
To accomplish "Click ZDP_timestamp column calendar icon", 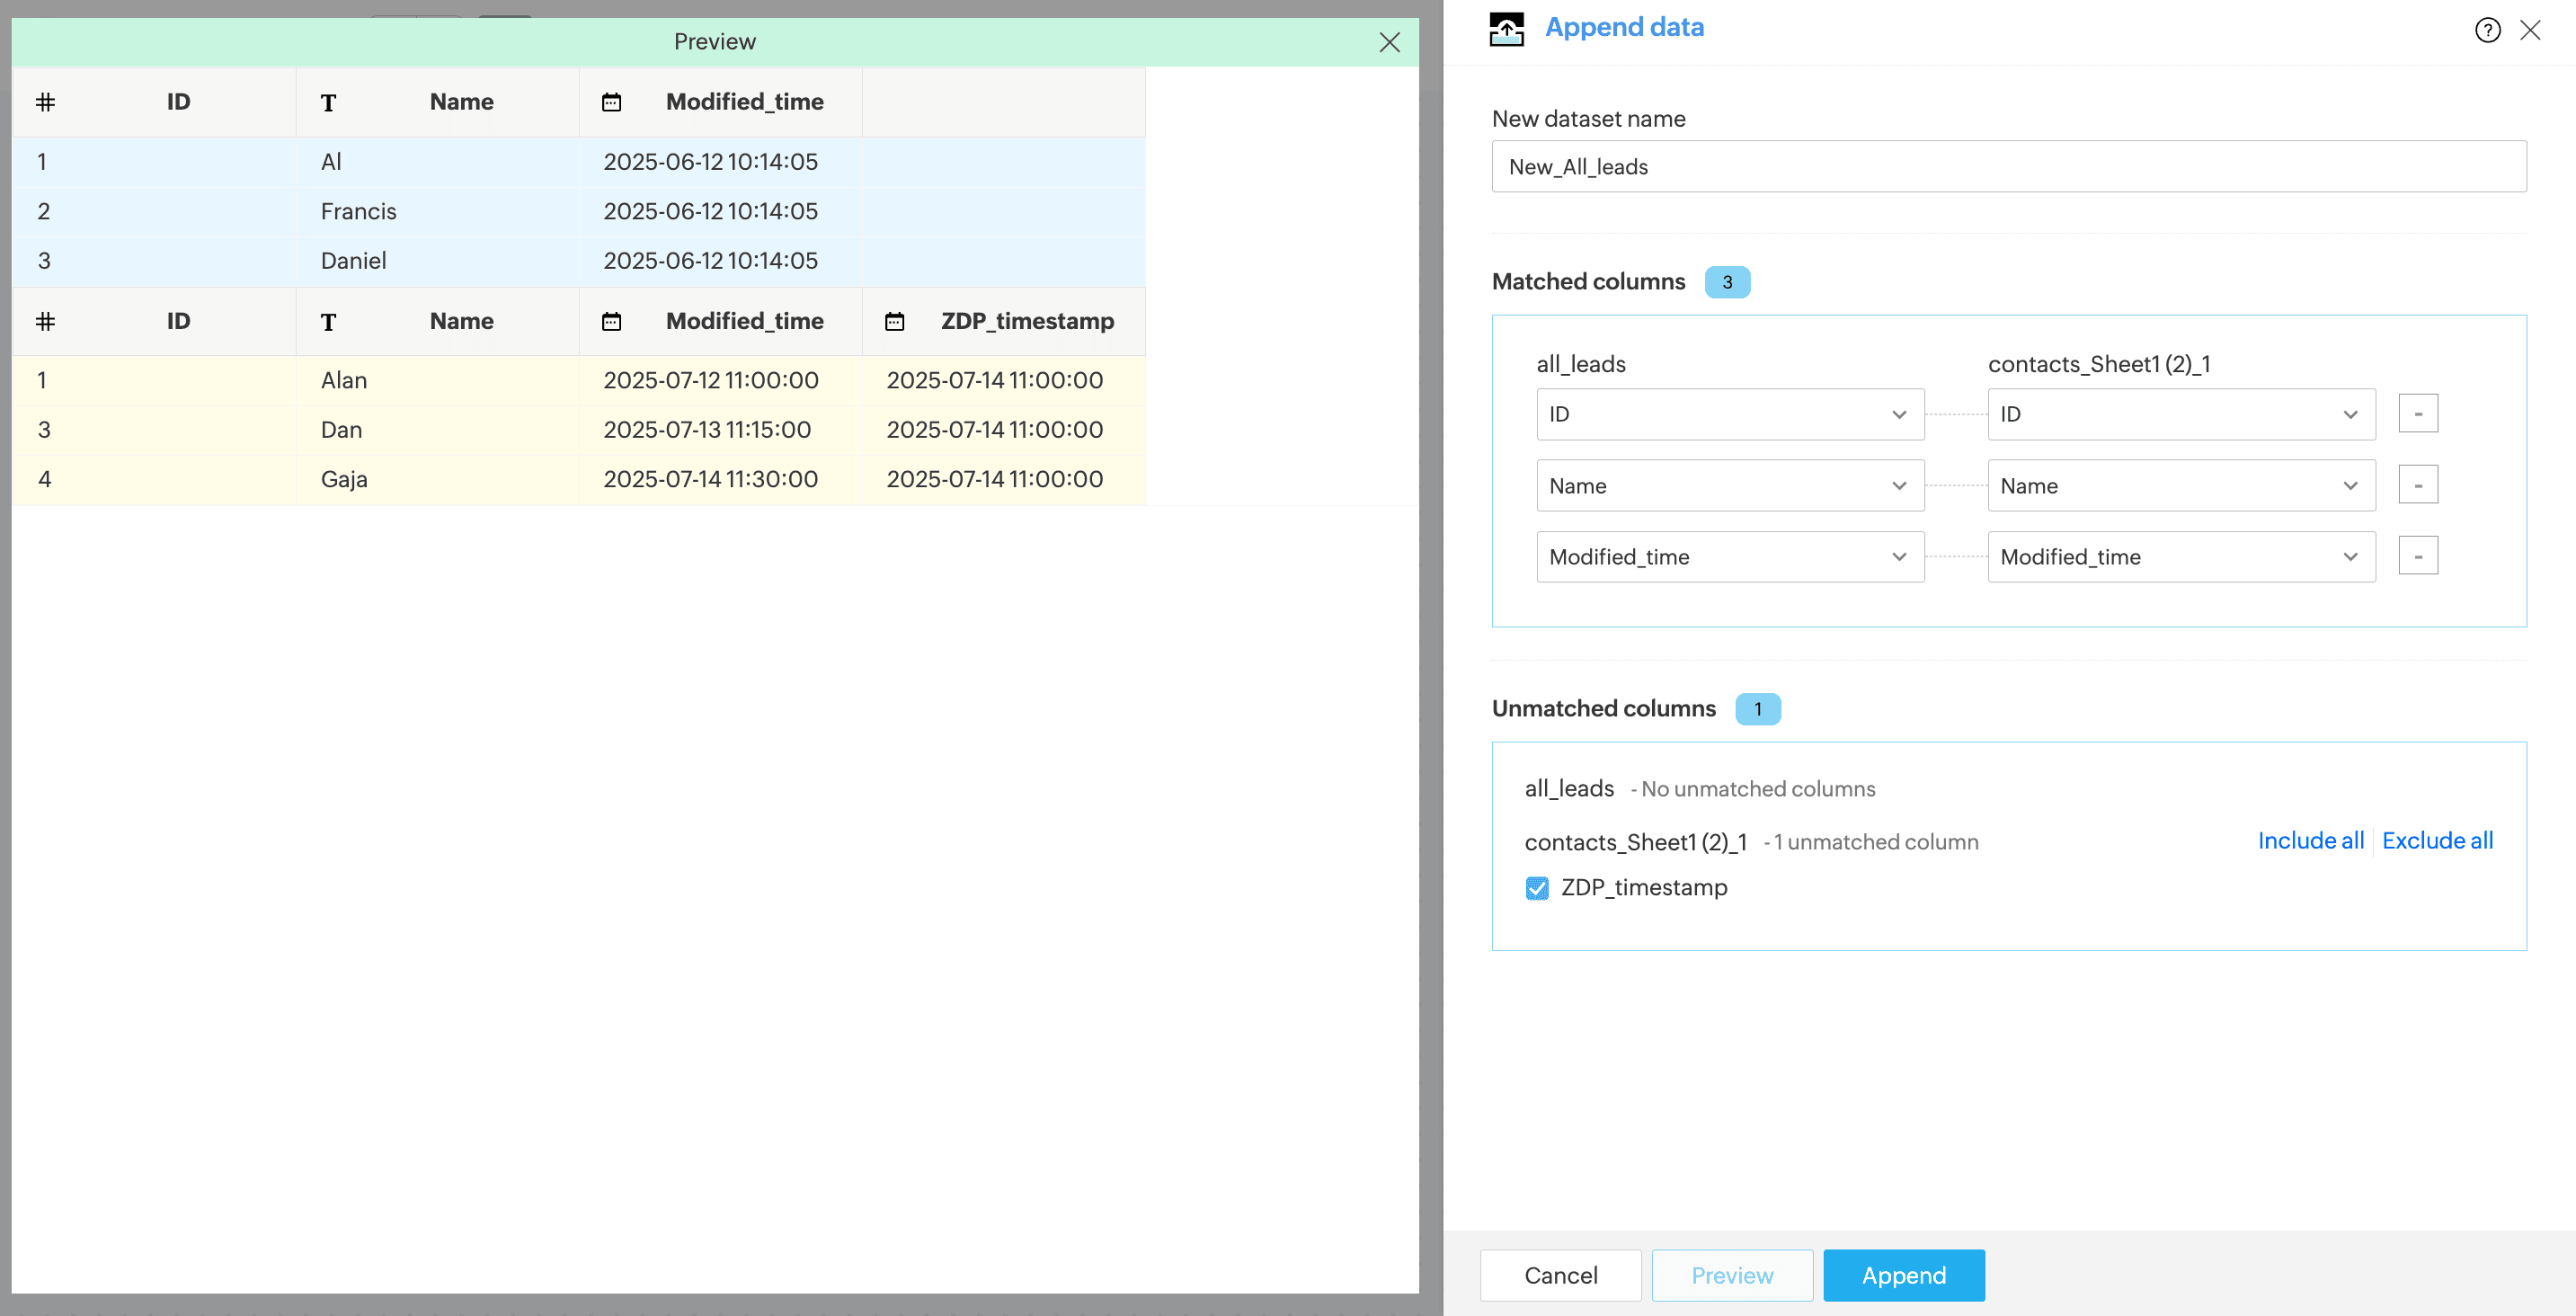I will 894,321.
